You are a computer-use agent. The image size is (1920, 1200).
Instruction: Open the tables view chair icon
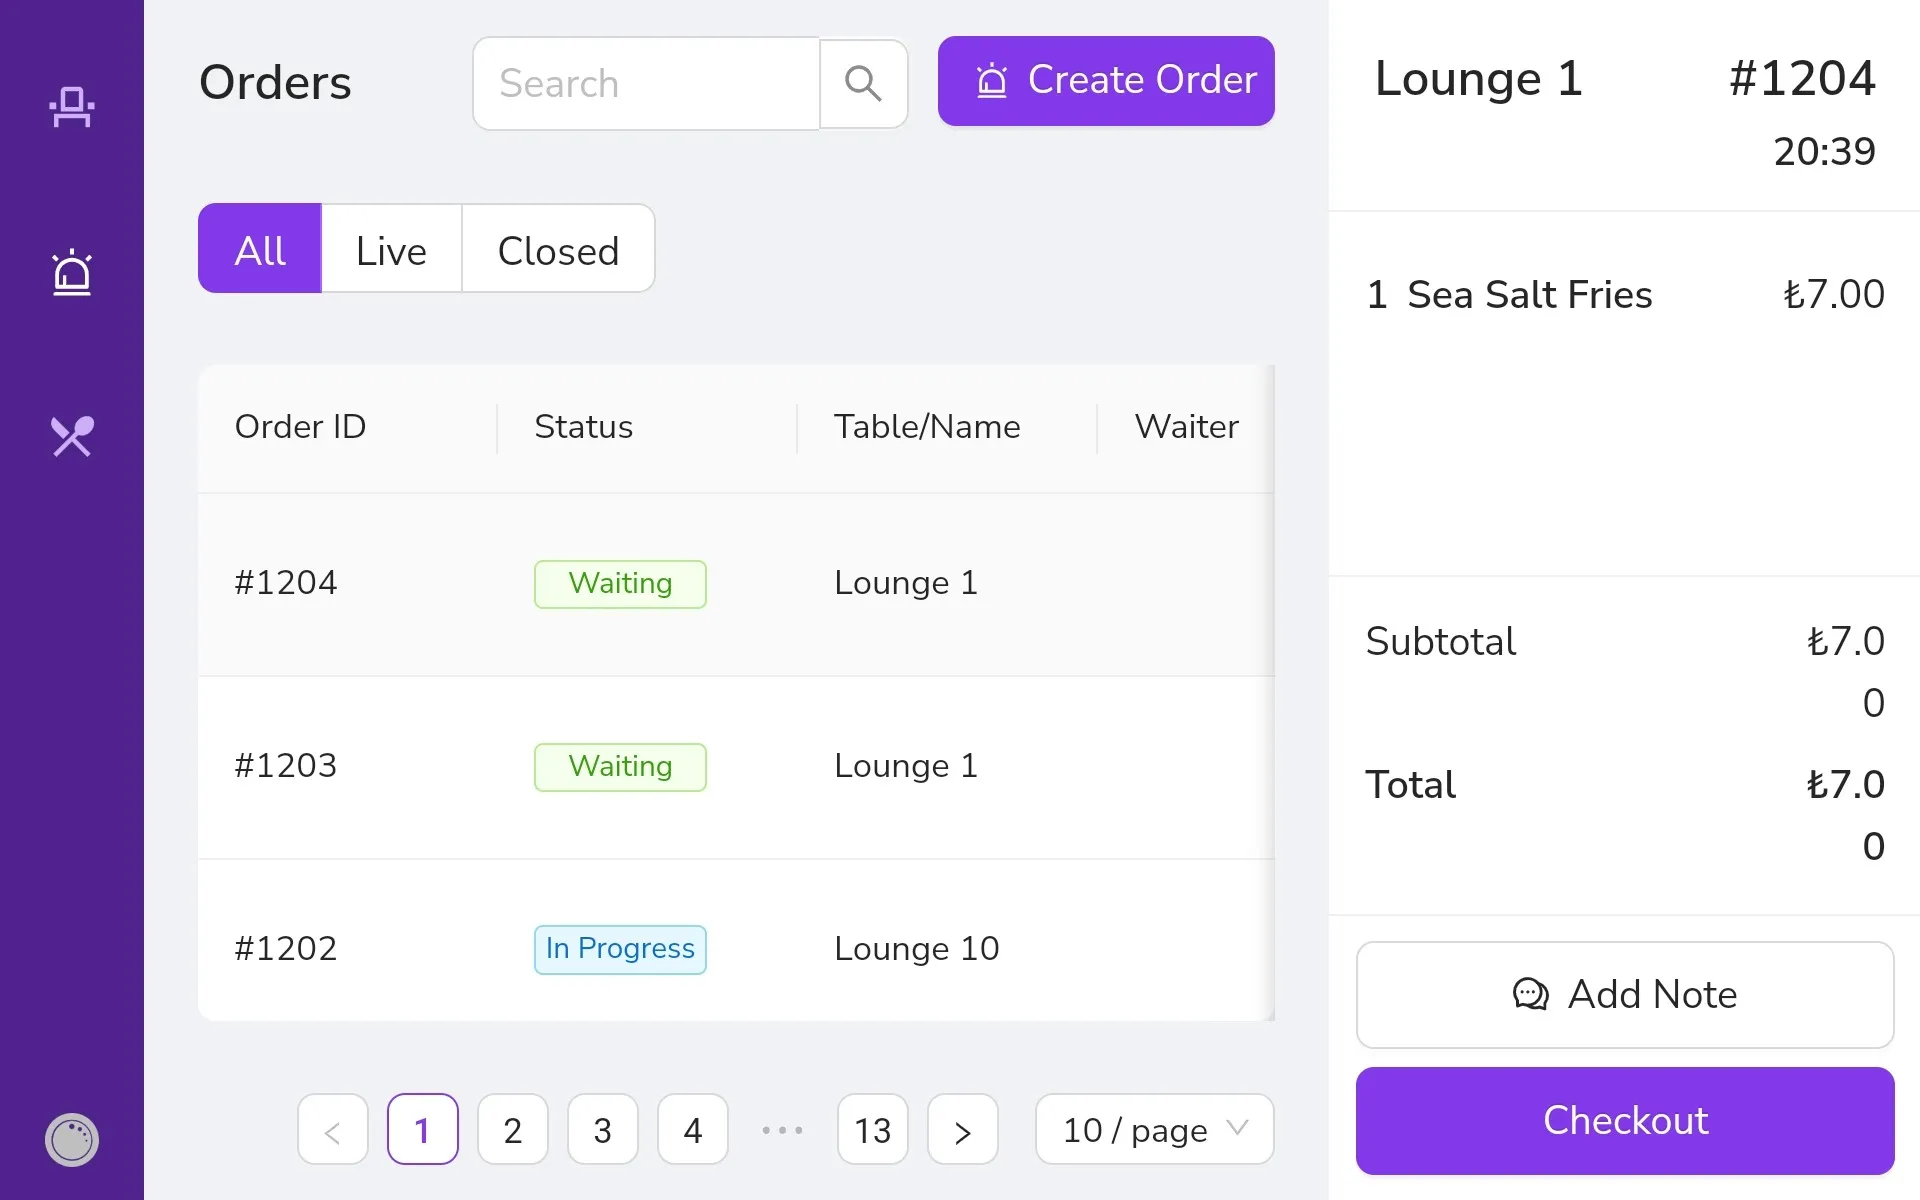point(72,107)
